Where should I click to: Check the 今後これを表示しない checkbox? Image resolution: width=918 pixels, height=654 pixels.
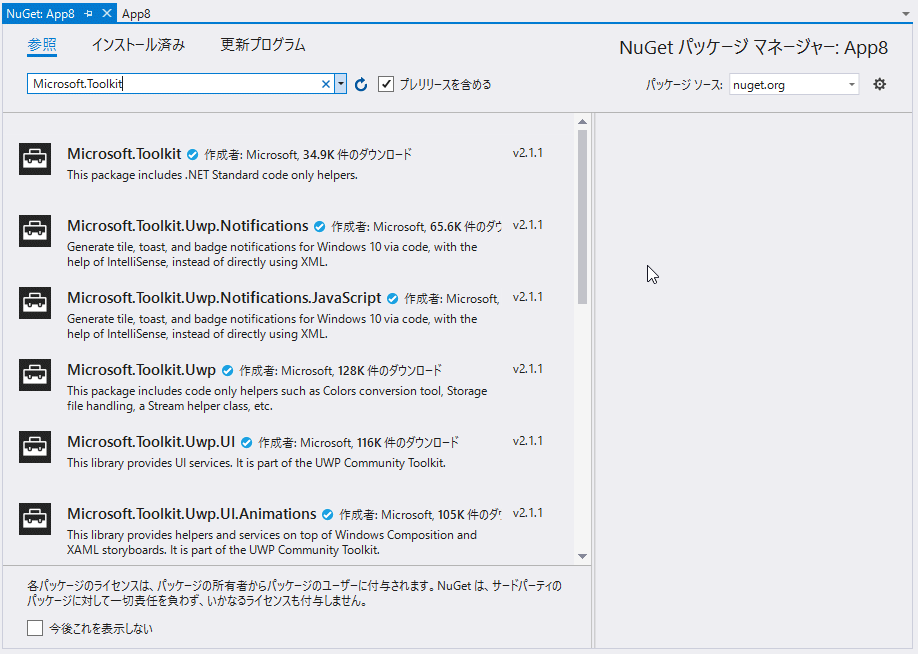coord(34,628)
